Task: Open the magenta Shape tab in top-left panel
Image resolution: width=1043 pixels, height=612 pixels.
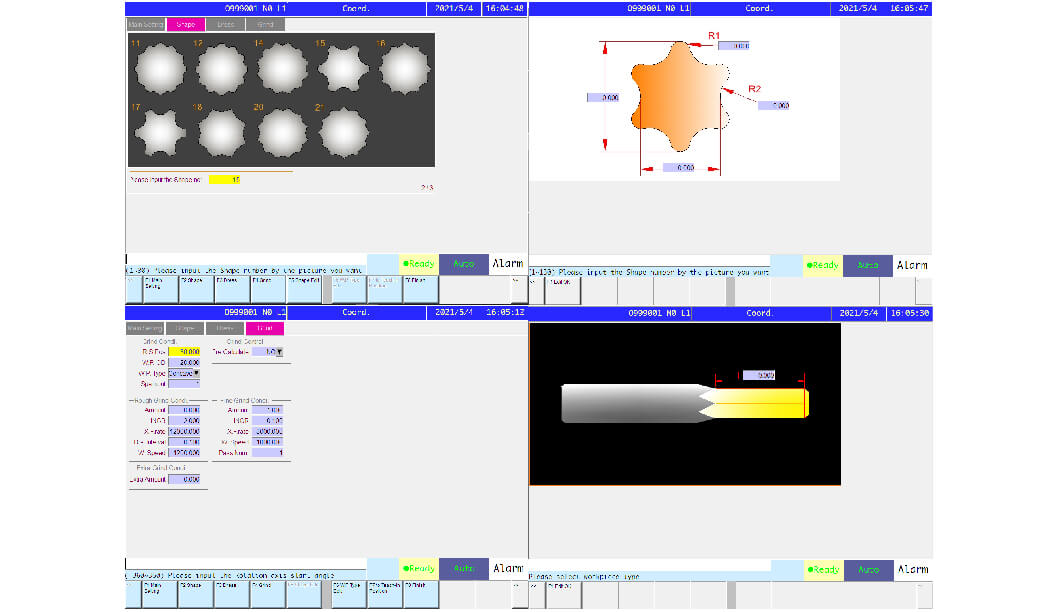Action: 186,23
